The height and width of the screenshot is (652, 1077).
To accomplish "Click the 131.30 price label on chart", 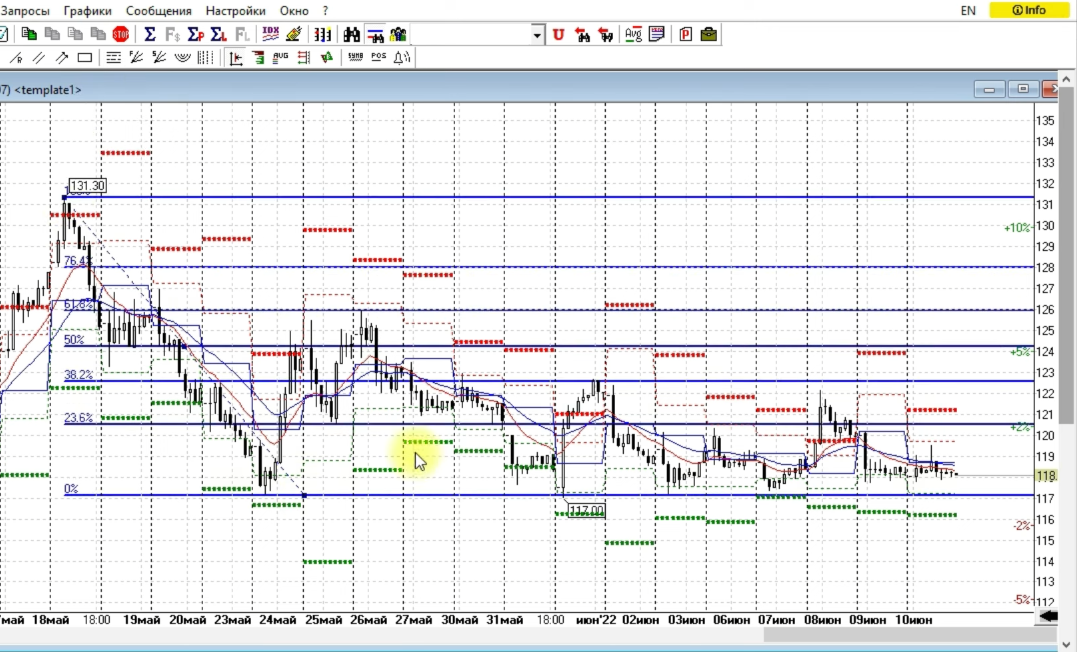I will (87, 185).
